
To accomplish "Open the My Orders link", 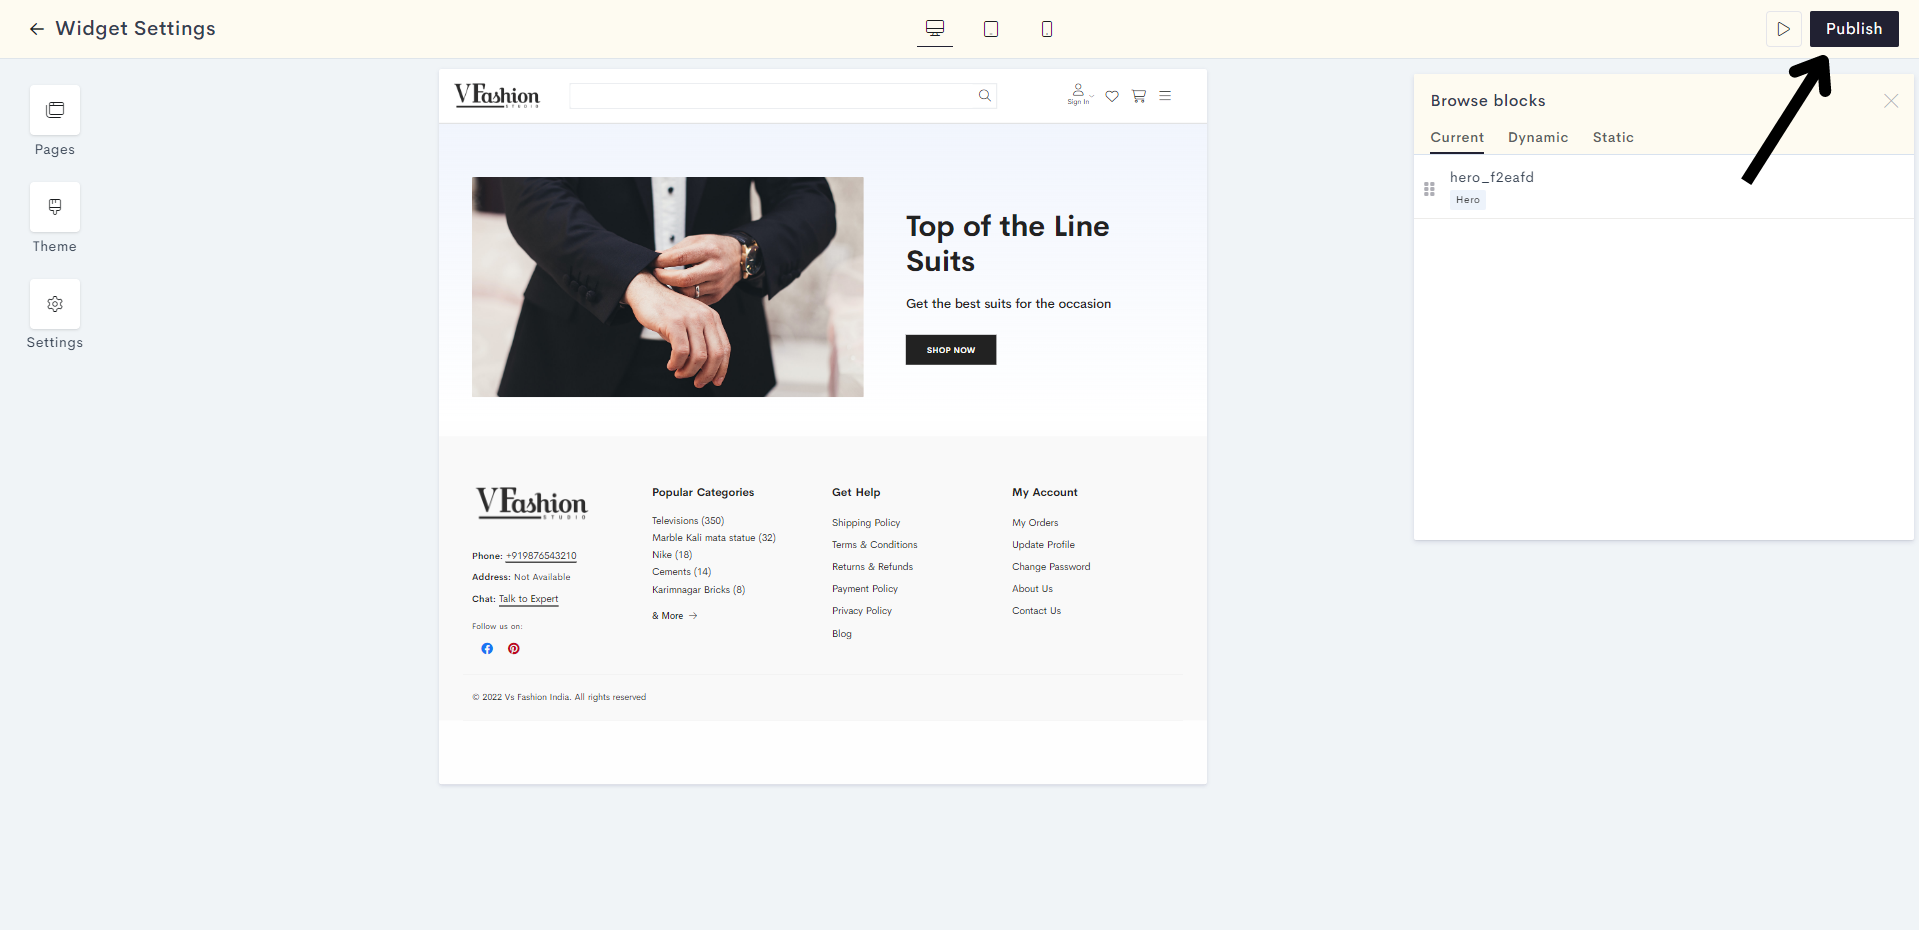I will pos(1035,523).
